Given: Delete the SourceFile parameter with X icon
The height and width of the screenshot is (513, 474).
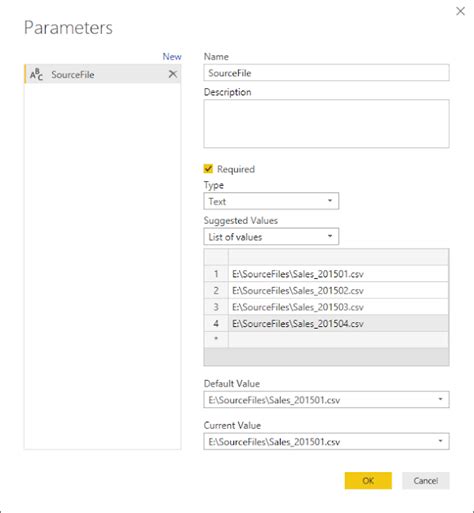Looking at the screenshot, I should tap(173, 74).
